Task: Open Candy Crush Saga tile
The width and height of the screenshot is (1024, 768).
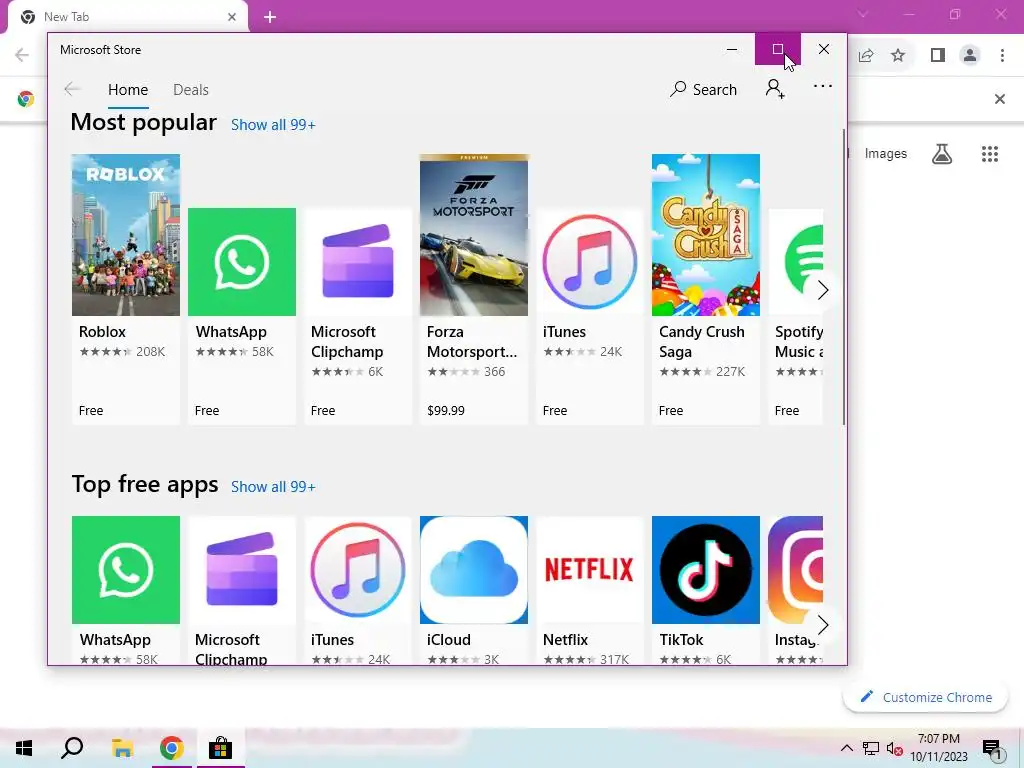Action: (706, 289)
